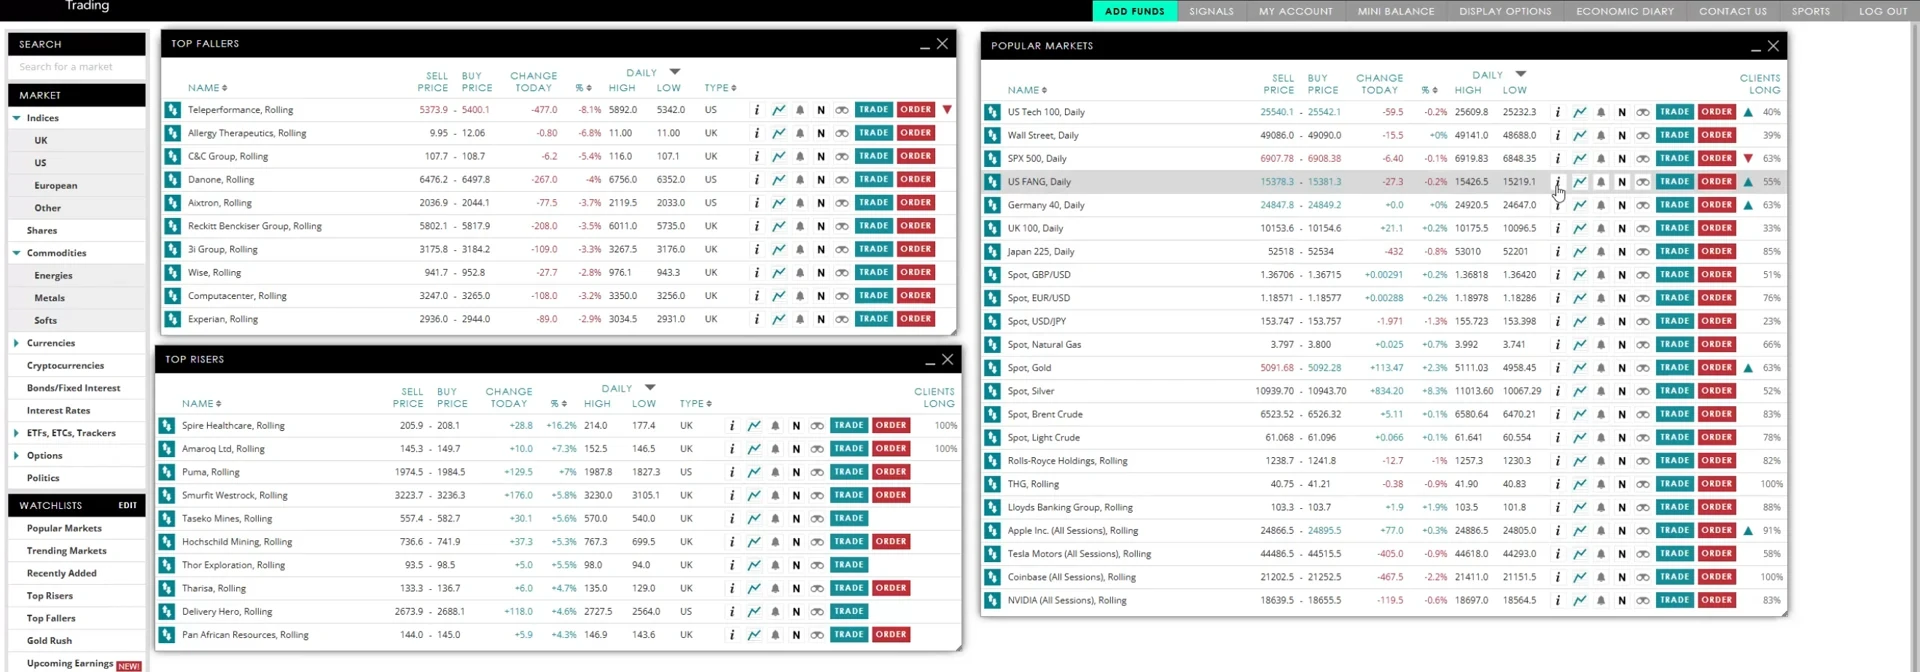This screenshot has width=1920, height=672.
Task: Open chart icon for Lloyds Banking Group
Action: click(1579, 508)
